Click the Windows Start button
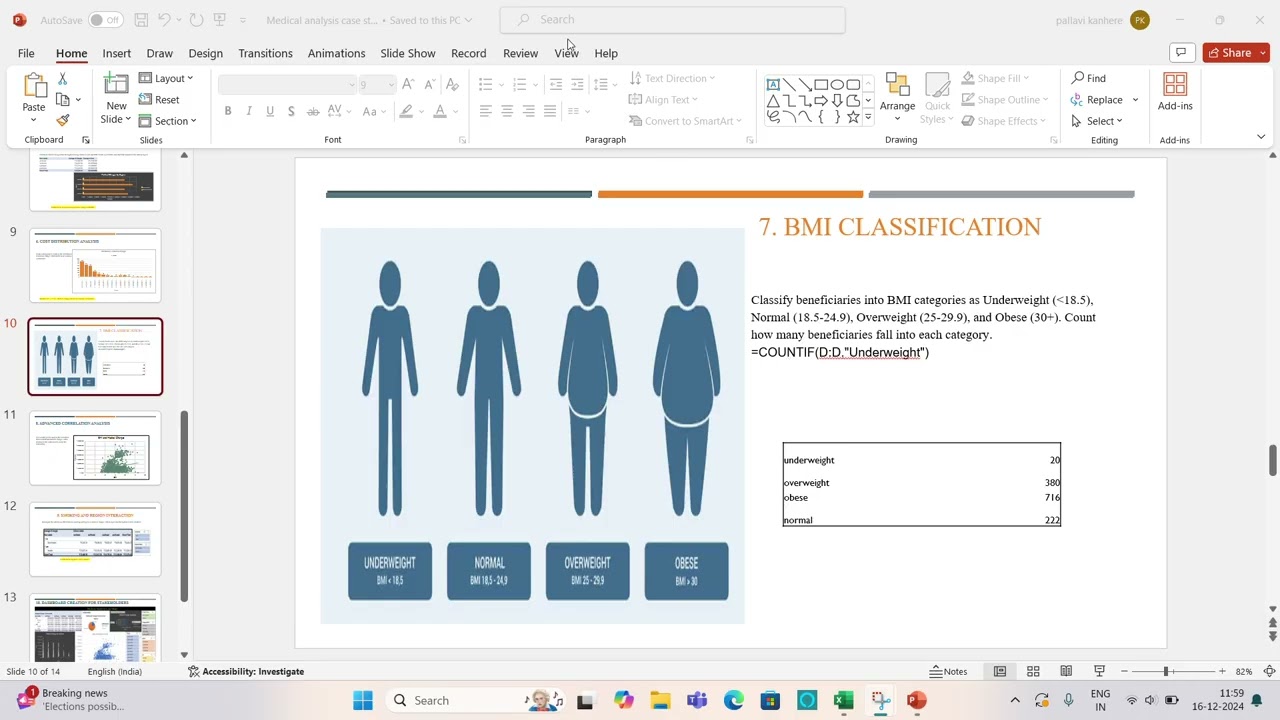Viewport: 1280px width, 720px height. (362, 700)
